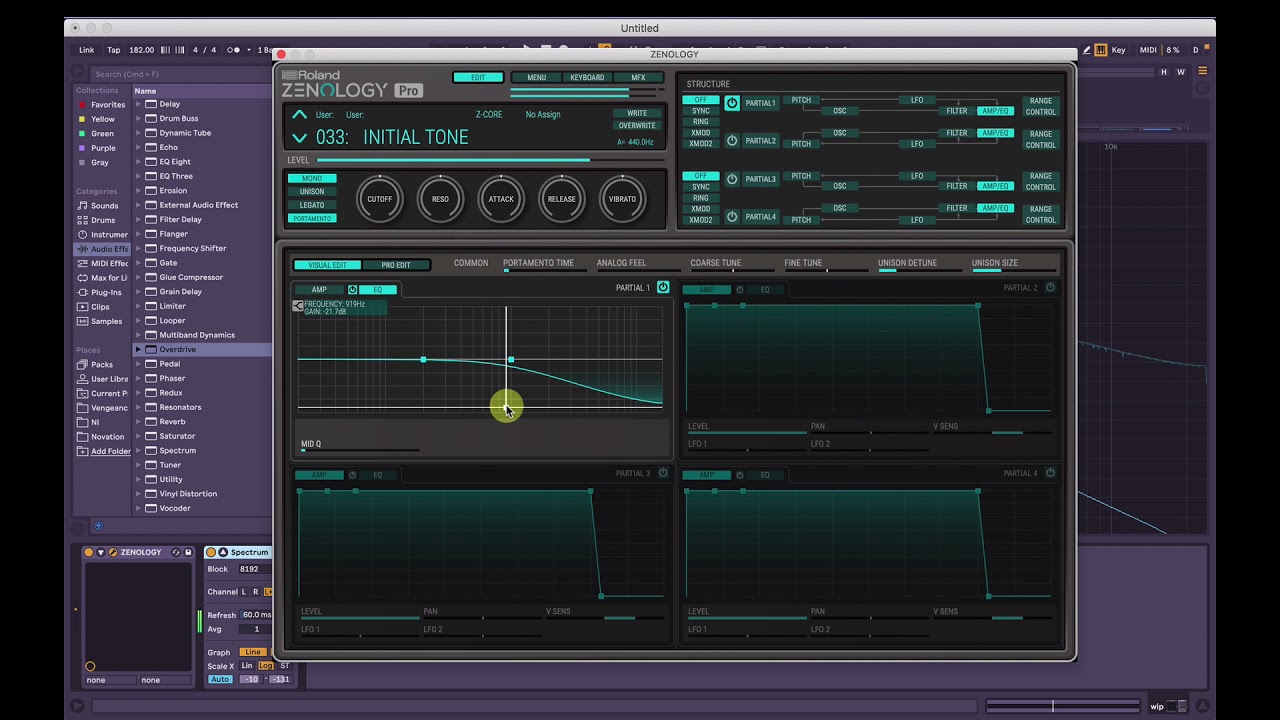Enable UNISON mode
1280x720 pixels.
312,192
